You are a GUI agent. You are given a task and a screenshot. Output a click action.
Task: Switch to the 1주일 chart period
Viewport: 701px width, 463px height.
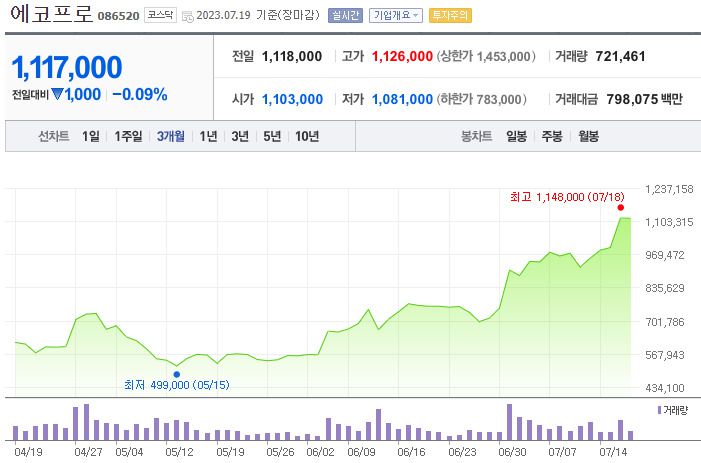(x=129, y=137)
